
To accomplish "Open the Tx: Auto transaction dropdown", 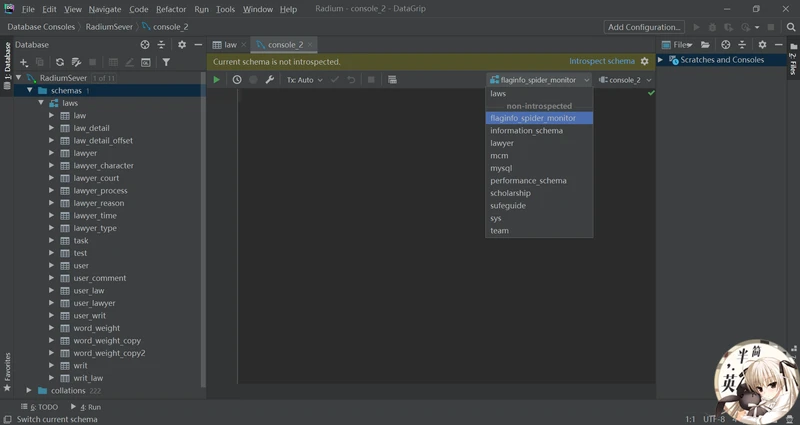I will coord(305,80).
